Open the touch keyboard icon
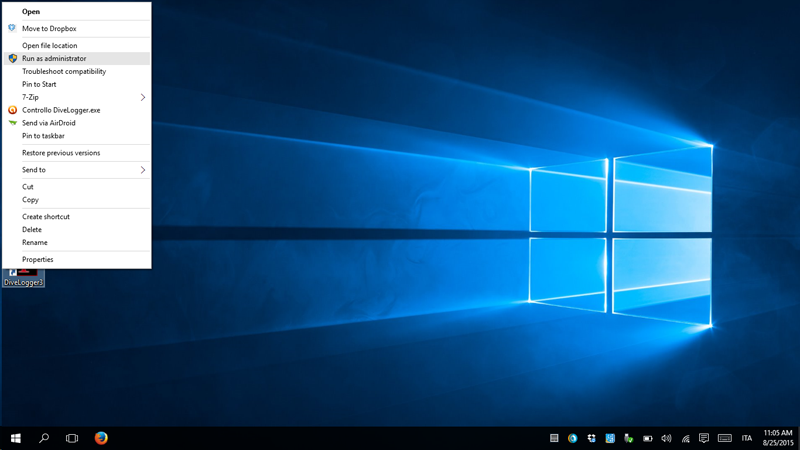 pyautogui.click(x=724, y=438)
